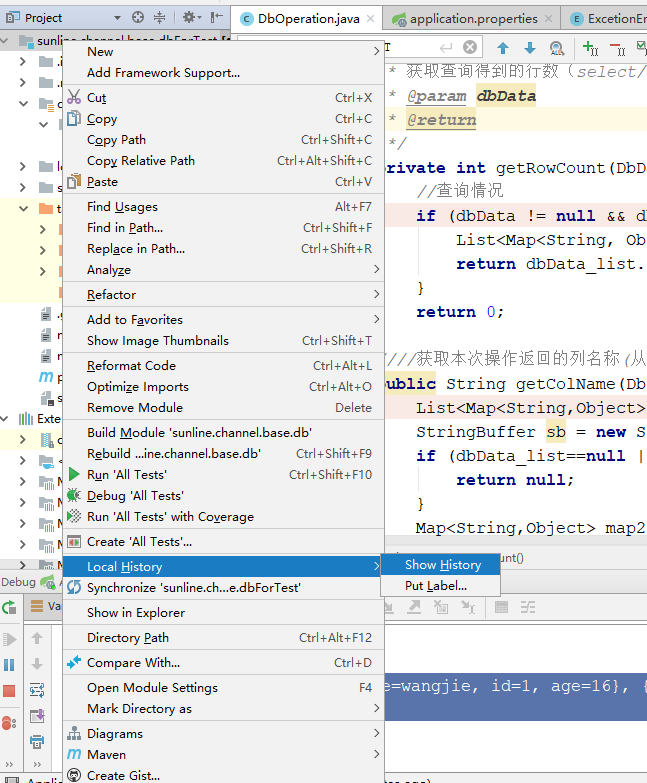
Task: Close the application.properties tab
Action: 548,18
